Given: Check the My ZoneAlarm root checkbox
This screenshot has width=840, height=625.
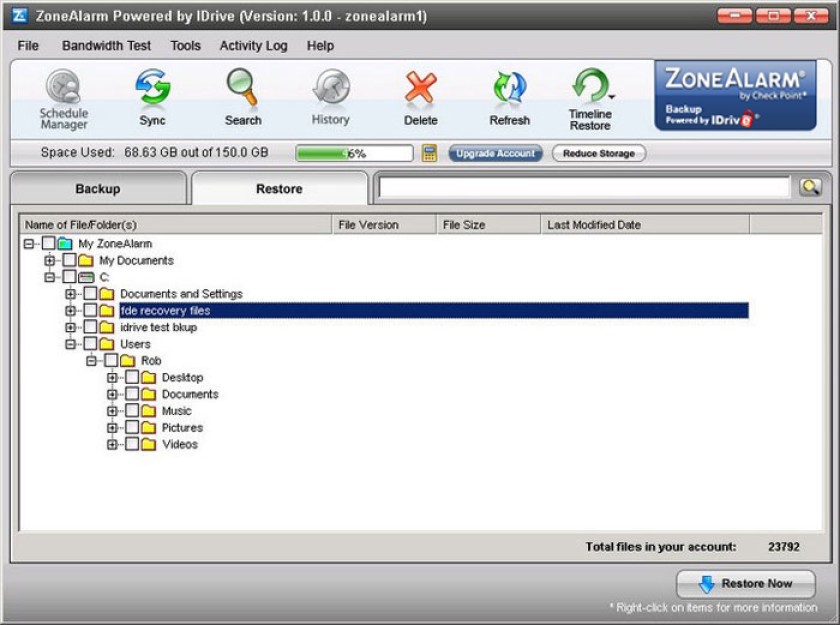Looking at the screenshot, I should pos(48,244).
